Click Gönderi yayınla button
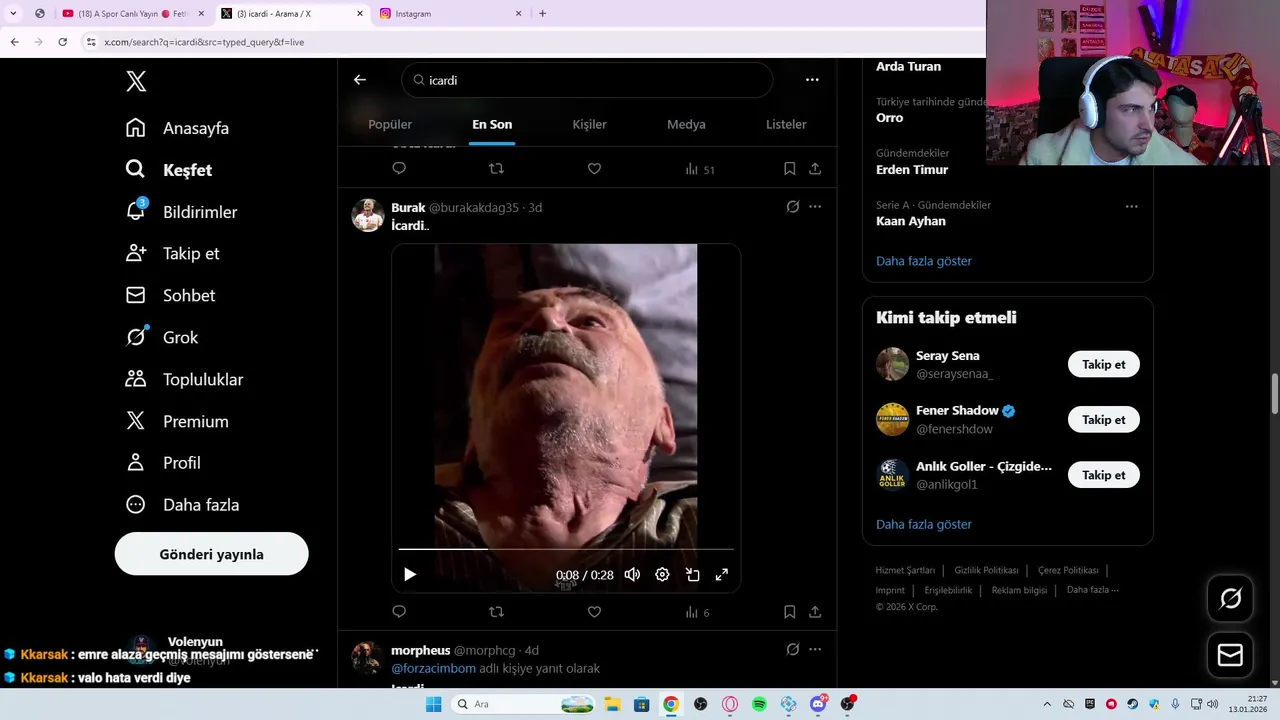This screenshot has height=720, width=1280. click(211, 554)
